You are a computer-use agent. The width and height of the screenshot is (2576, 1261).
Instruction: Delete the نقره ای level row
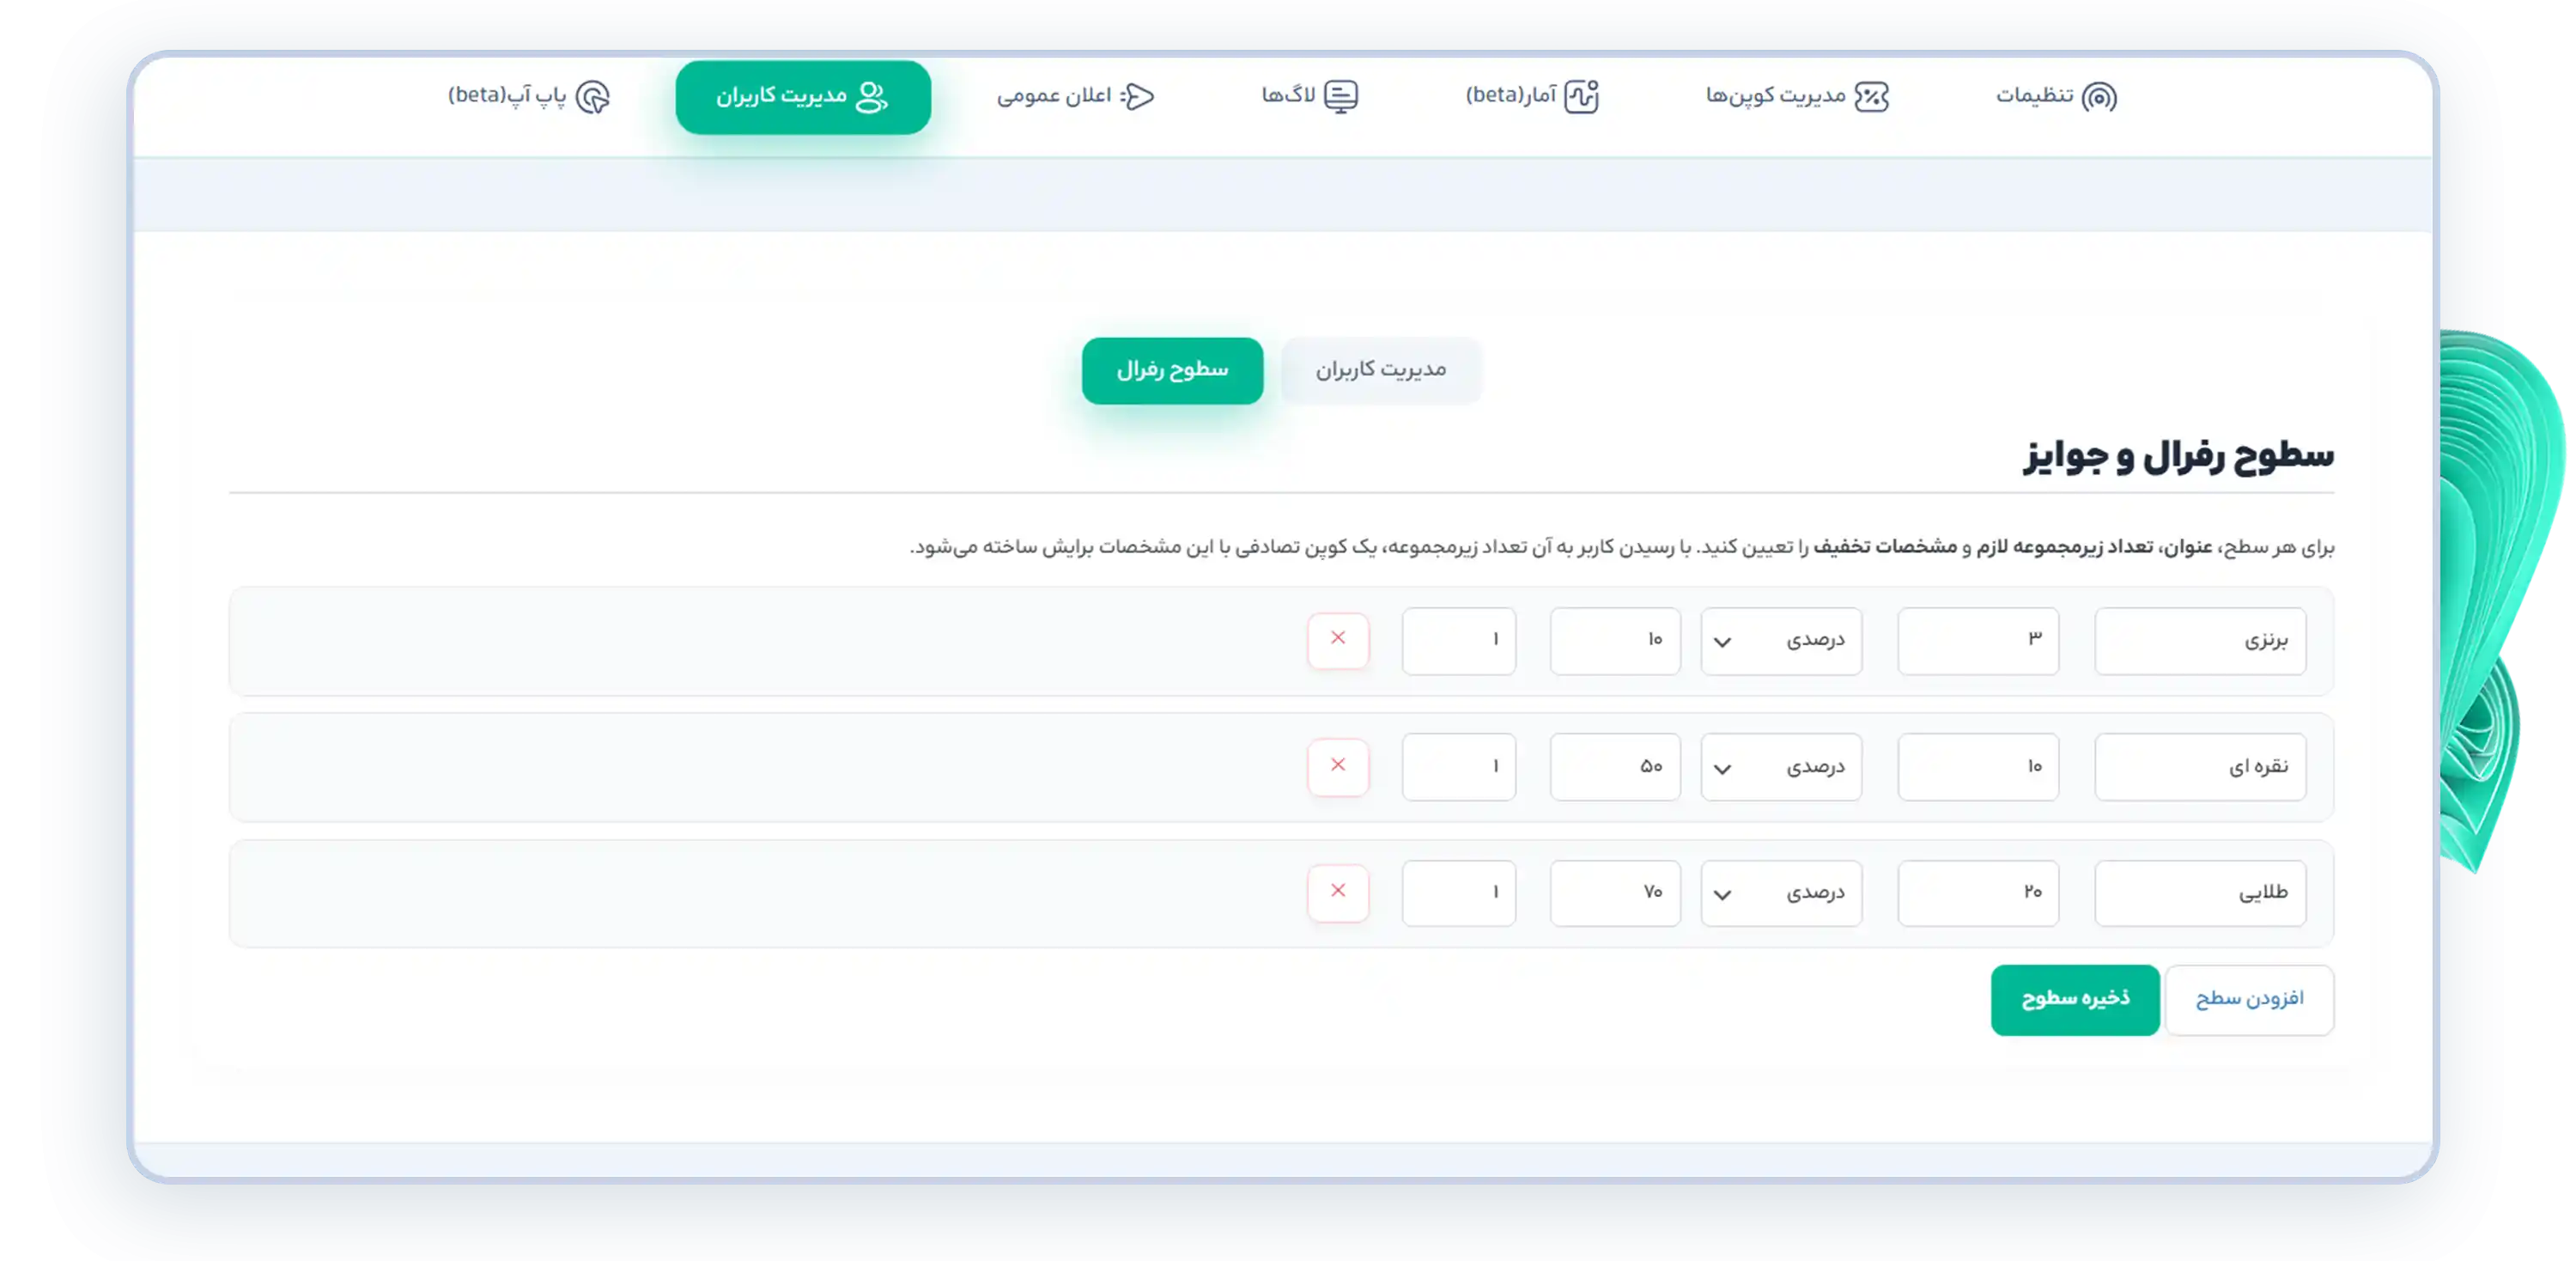pyautogui.click(x=1338, y=767)
